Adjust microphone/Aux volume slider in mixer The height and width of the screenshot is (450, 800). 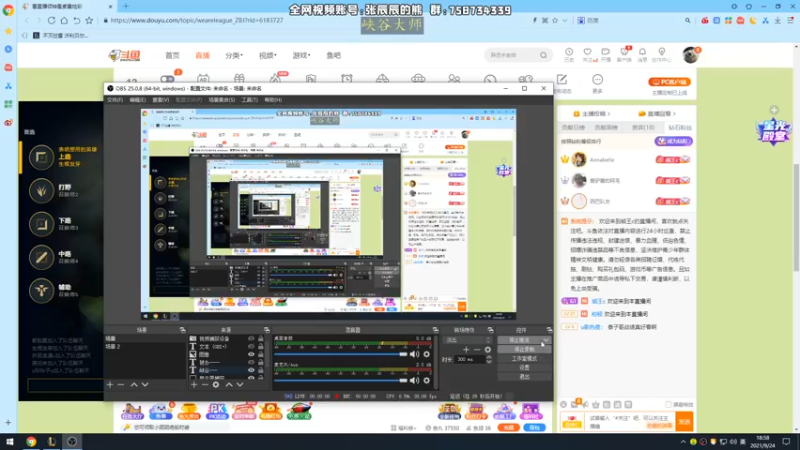pos(340,380)
